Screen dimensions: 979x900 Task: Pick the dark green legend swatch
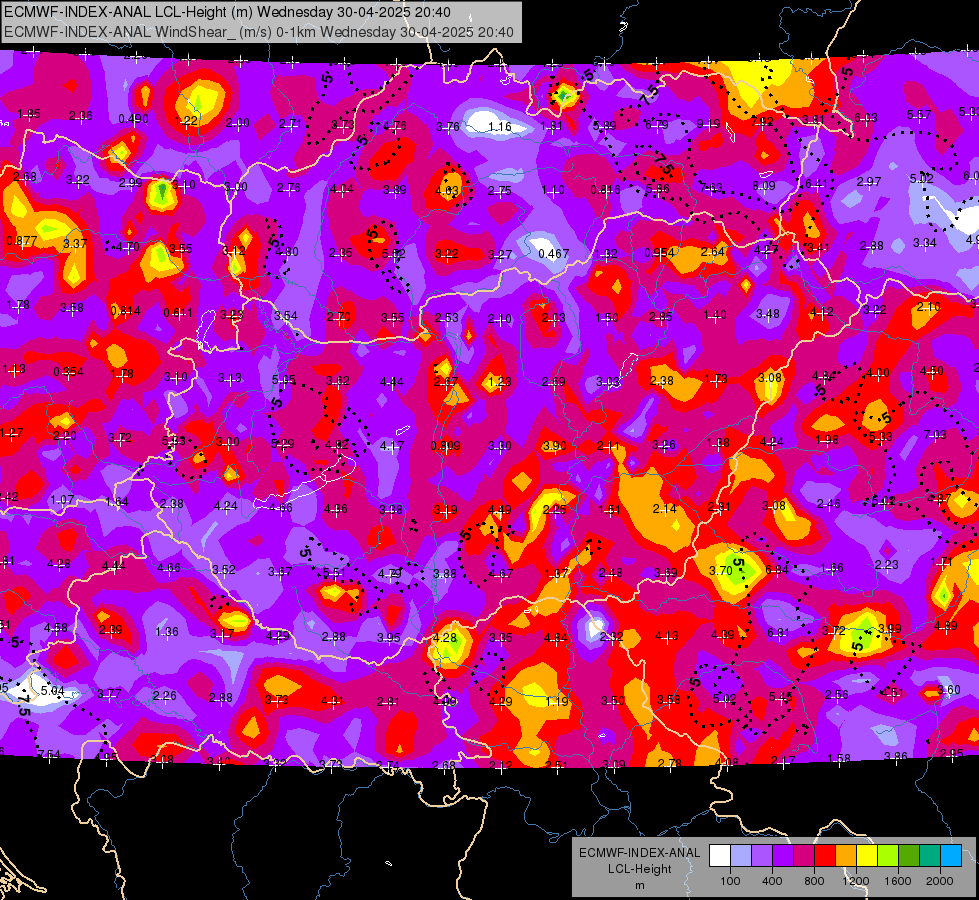909,855
